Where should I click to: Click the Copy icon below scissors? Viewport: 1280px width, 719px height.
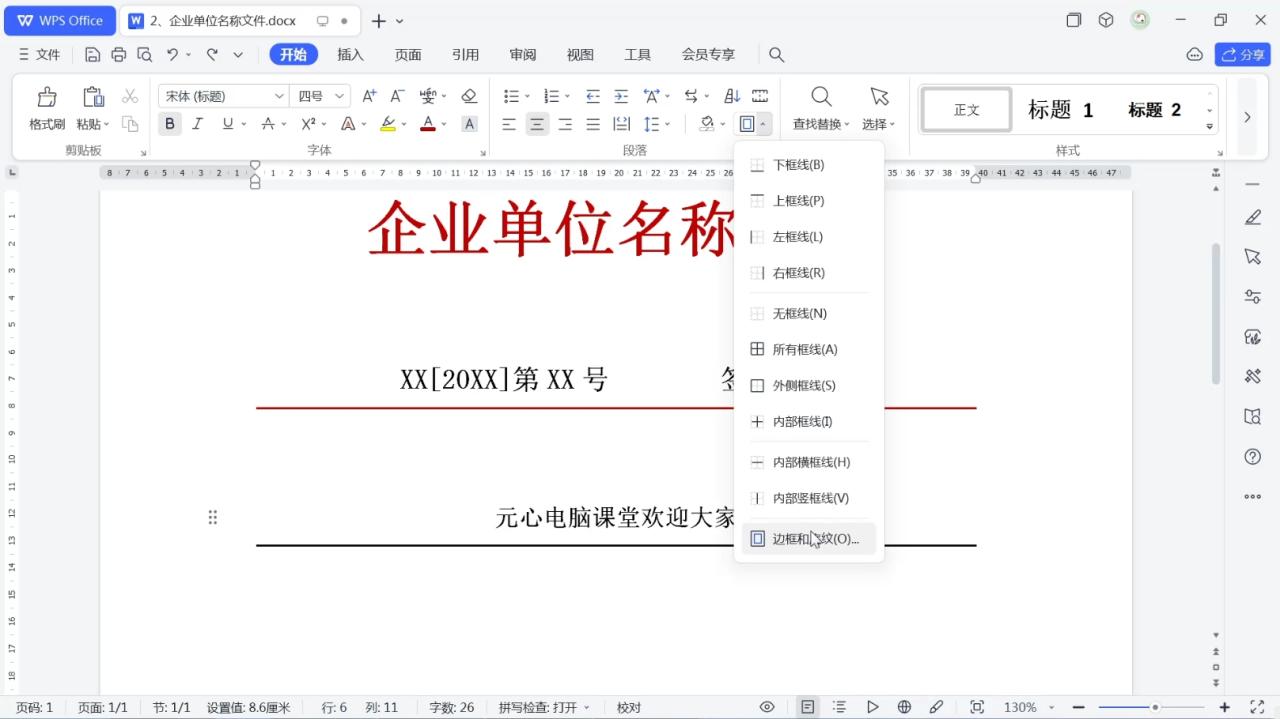click(130, 124)
